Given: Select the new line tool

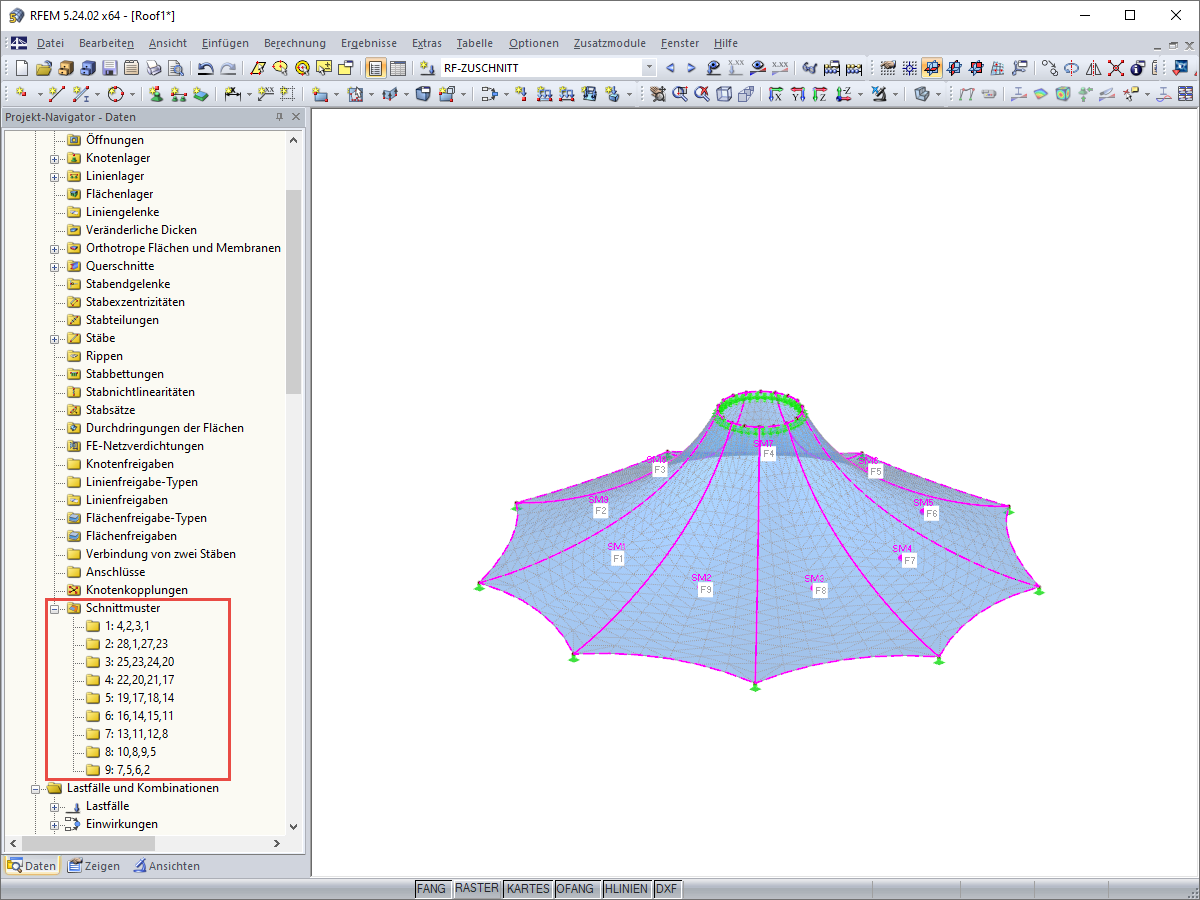Looking at the screenshot, I should (x=56, y=93).
